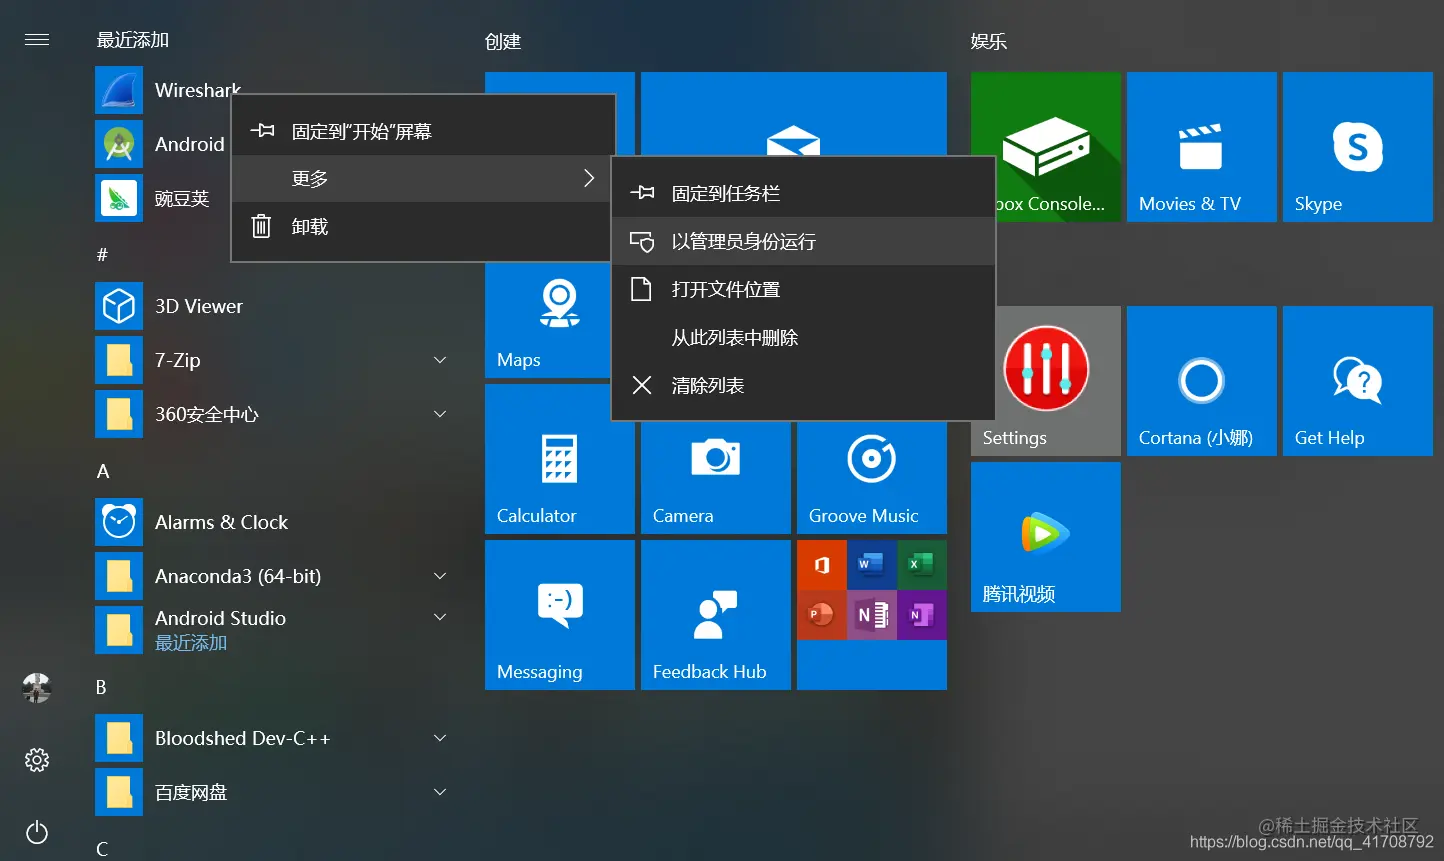The image size is (1444, 861).
Task: Click the 百度网盘 folder icon
Action: [x=119, y=792]
